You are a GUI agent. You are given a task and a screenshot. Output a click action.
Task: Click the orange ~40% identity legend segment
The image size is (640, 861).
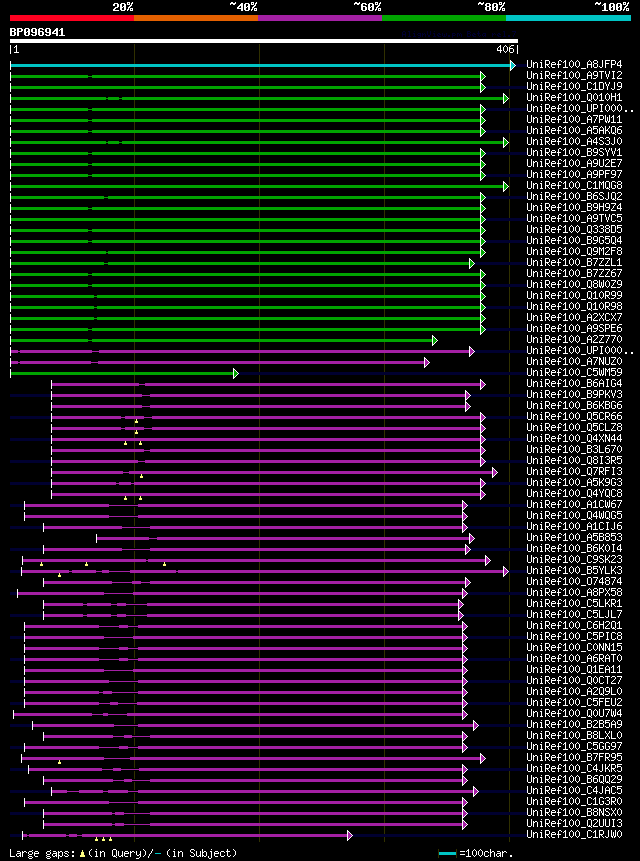pos(196,18)
